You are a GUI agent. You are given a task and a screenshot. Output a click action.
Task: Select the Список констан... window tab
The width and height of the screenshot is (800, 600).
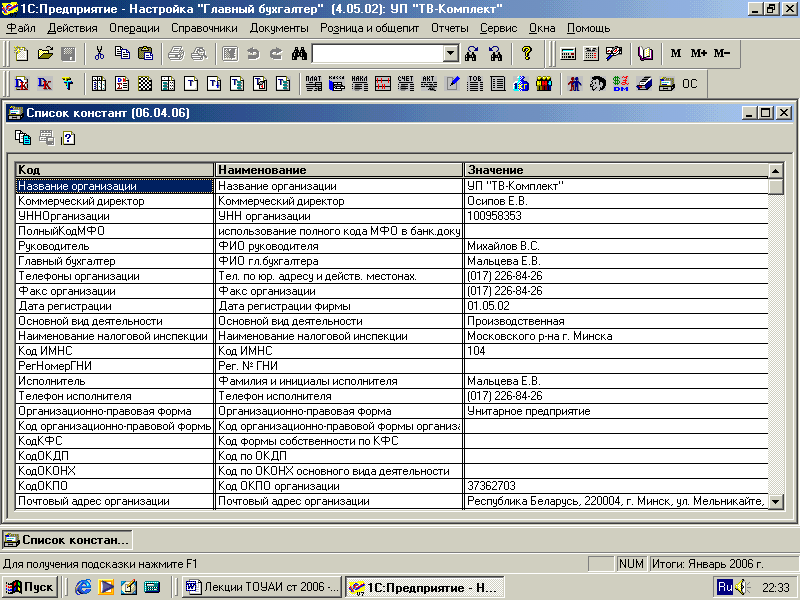(x=67, y=540)
